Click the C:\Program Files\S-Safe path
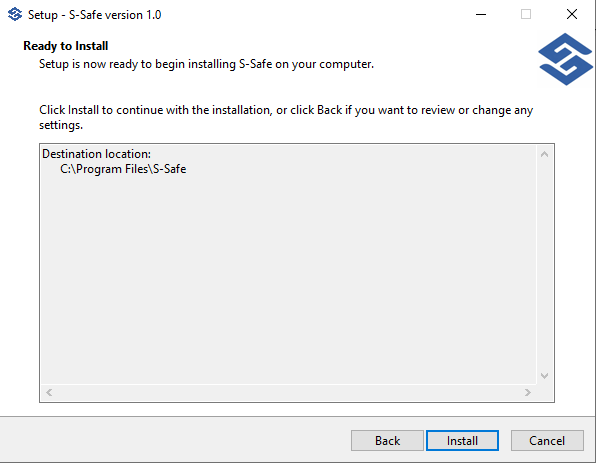Screen dimensions: 596x463 point(123,169)
